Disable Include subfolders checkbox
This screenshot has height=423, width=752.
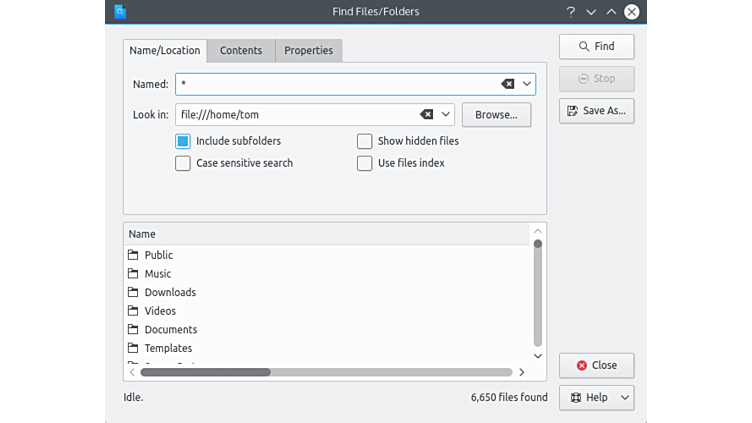pyautogui.click(x=183, y=141)
